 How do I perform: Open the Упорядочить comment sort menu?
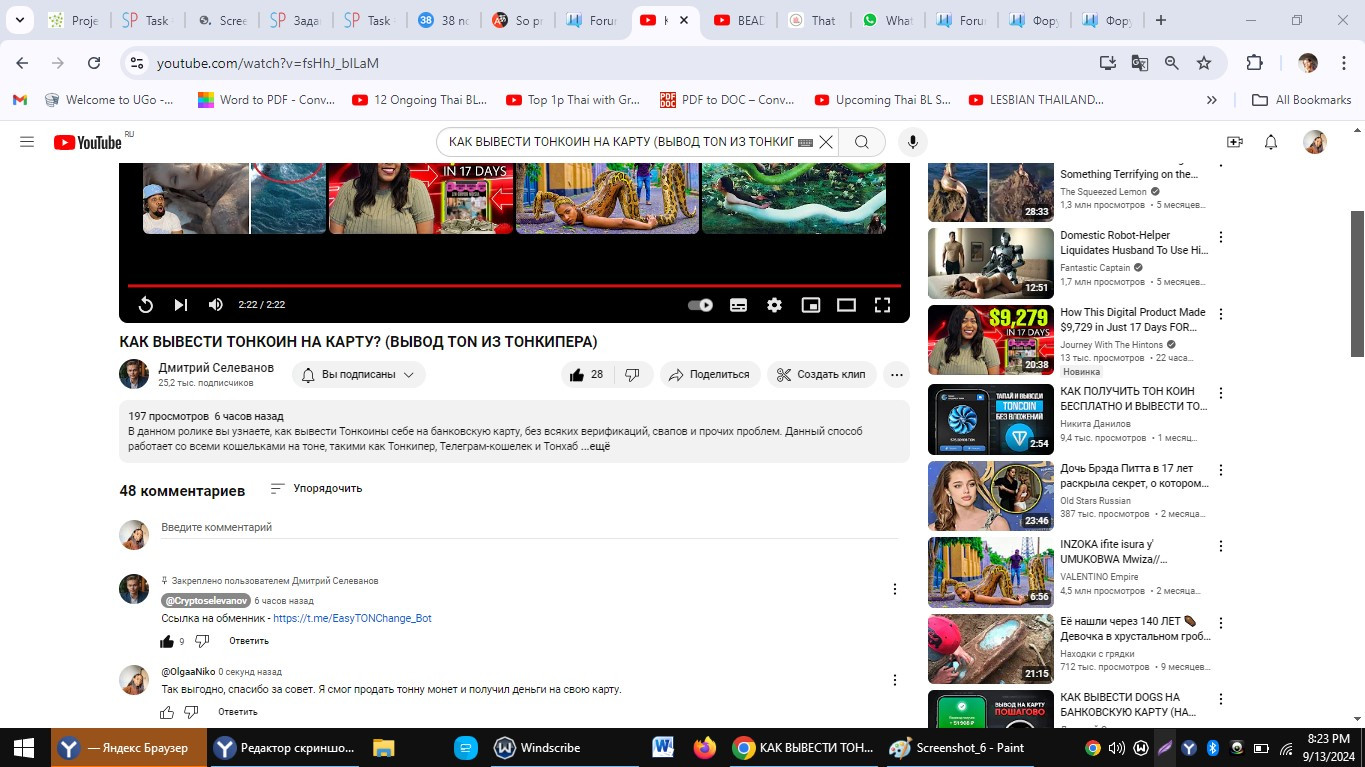pyautogui.click(x=316, y=488)
